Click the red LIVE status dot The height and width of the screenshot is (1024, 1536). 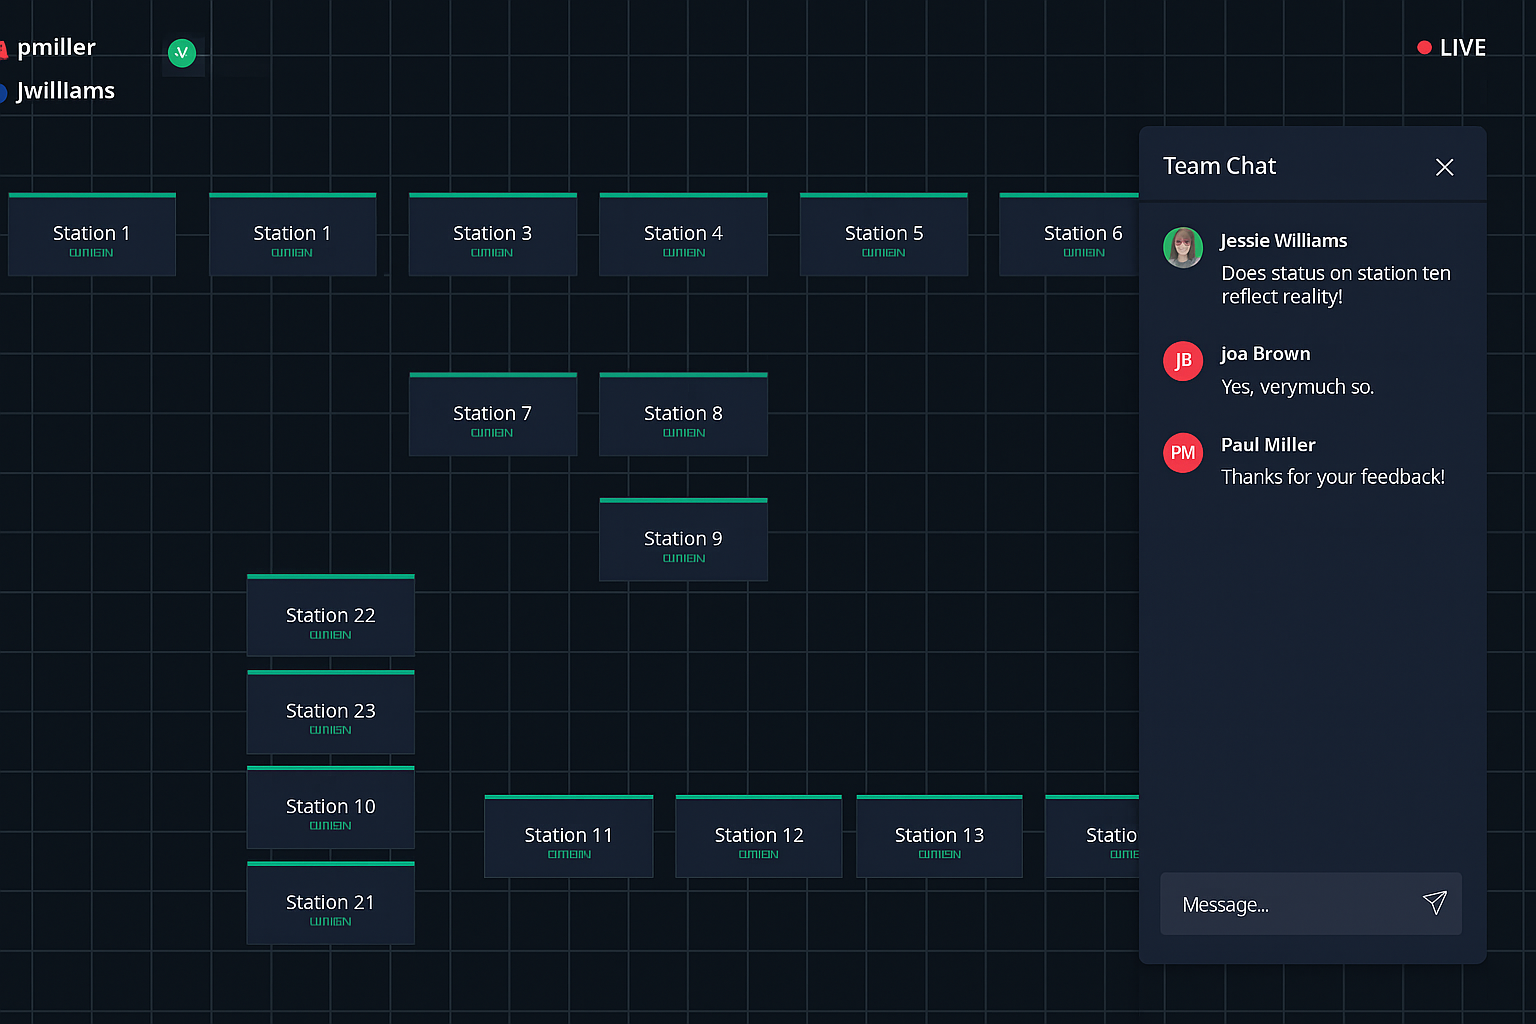point(1423,47)
